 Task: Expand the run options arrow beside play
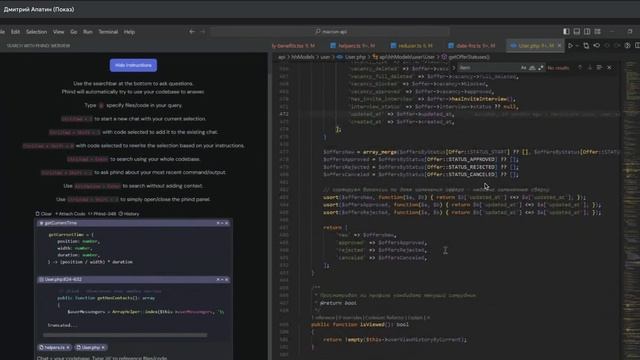[577, 46]
